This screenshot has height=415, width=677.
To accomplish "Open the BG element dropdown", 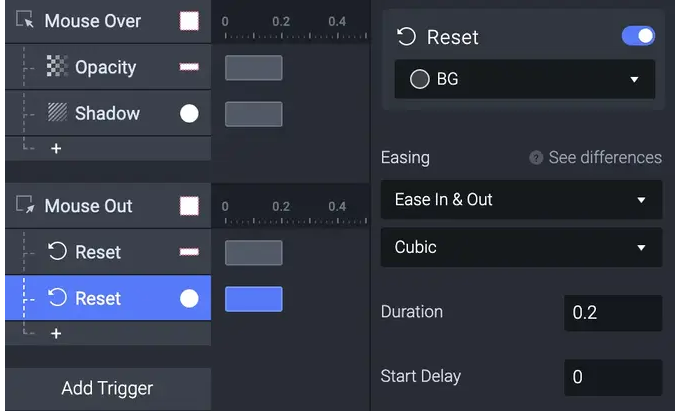I will click(x=525, y=79).
